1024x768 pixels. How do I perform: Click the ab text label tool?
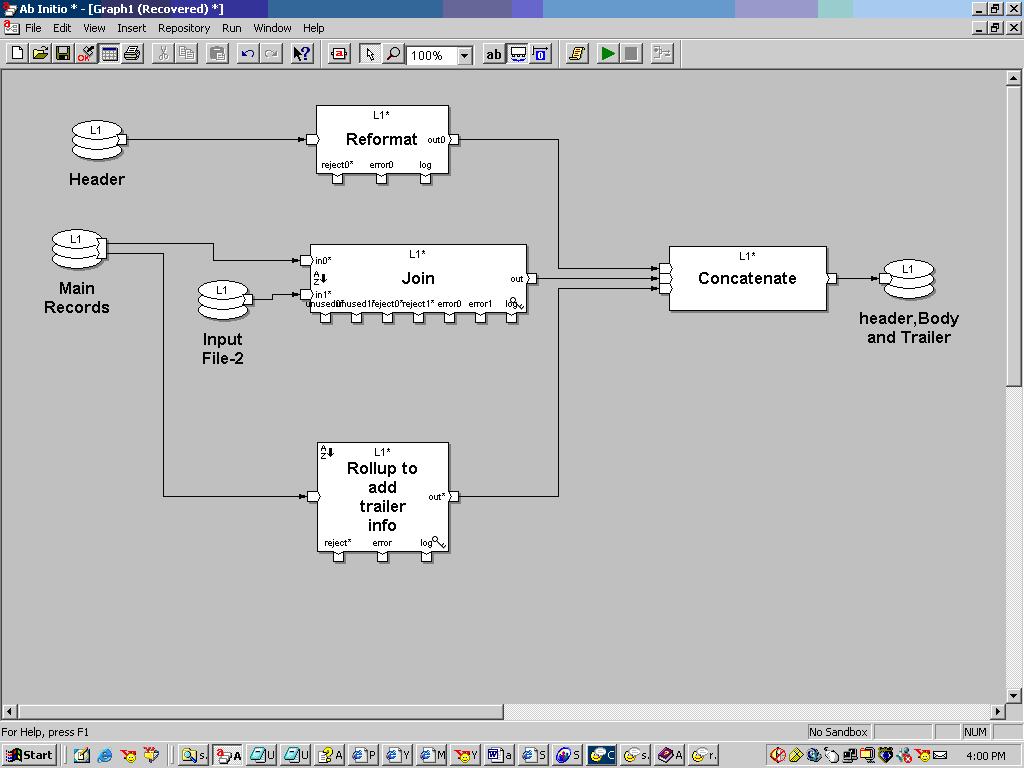coord(493,54)
